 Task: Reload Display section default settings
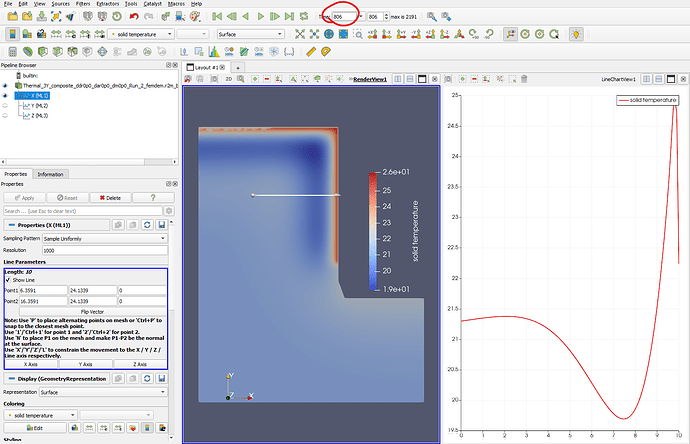point(147,379)
